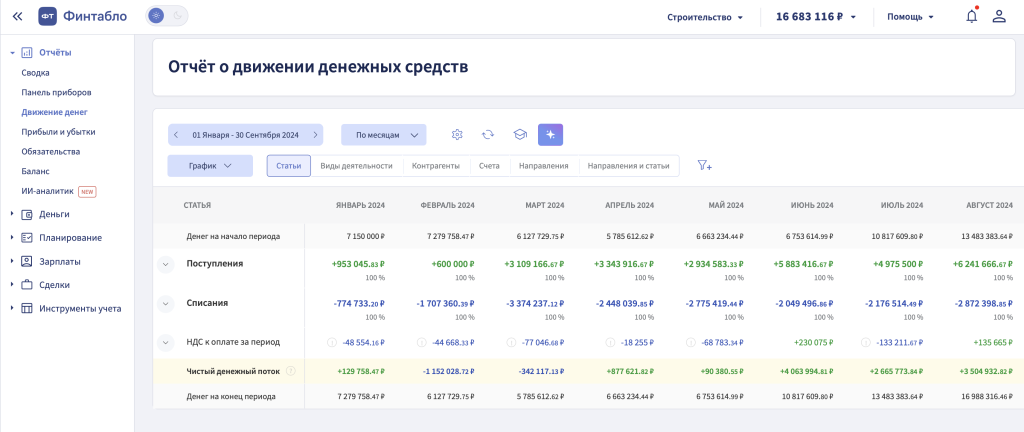Expand the Зарплаты sidebar section
1024x432 pixels.
tap(12, 261)
